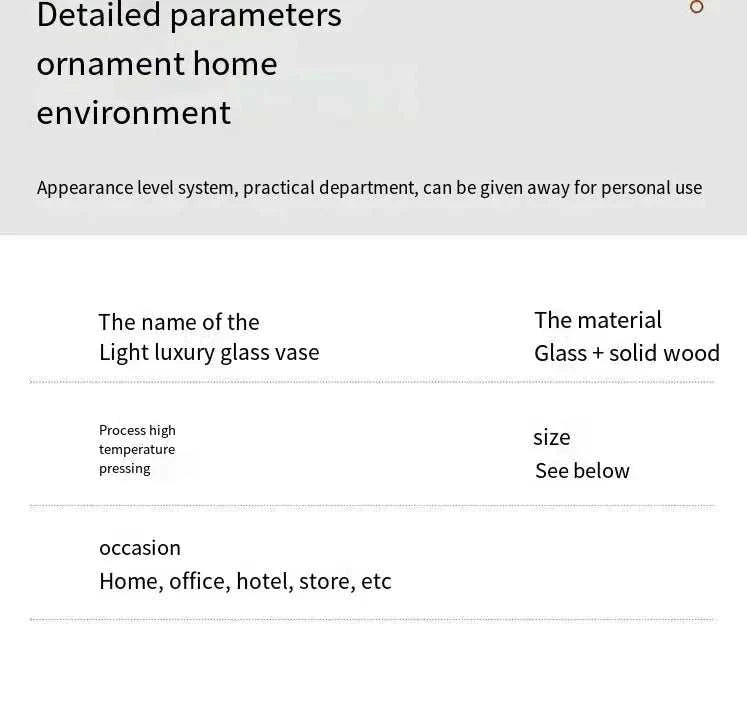Screen dimensions: 747x706
Task: Select the word 'temperature'
Action: (137, 449)
